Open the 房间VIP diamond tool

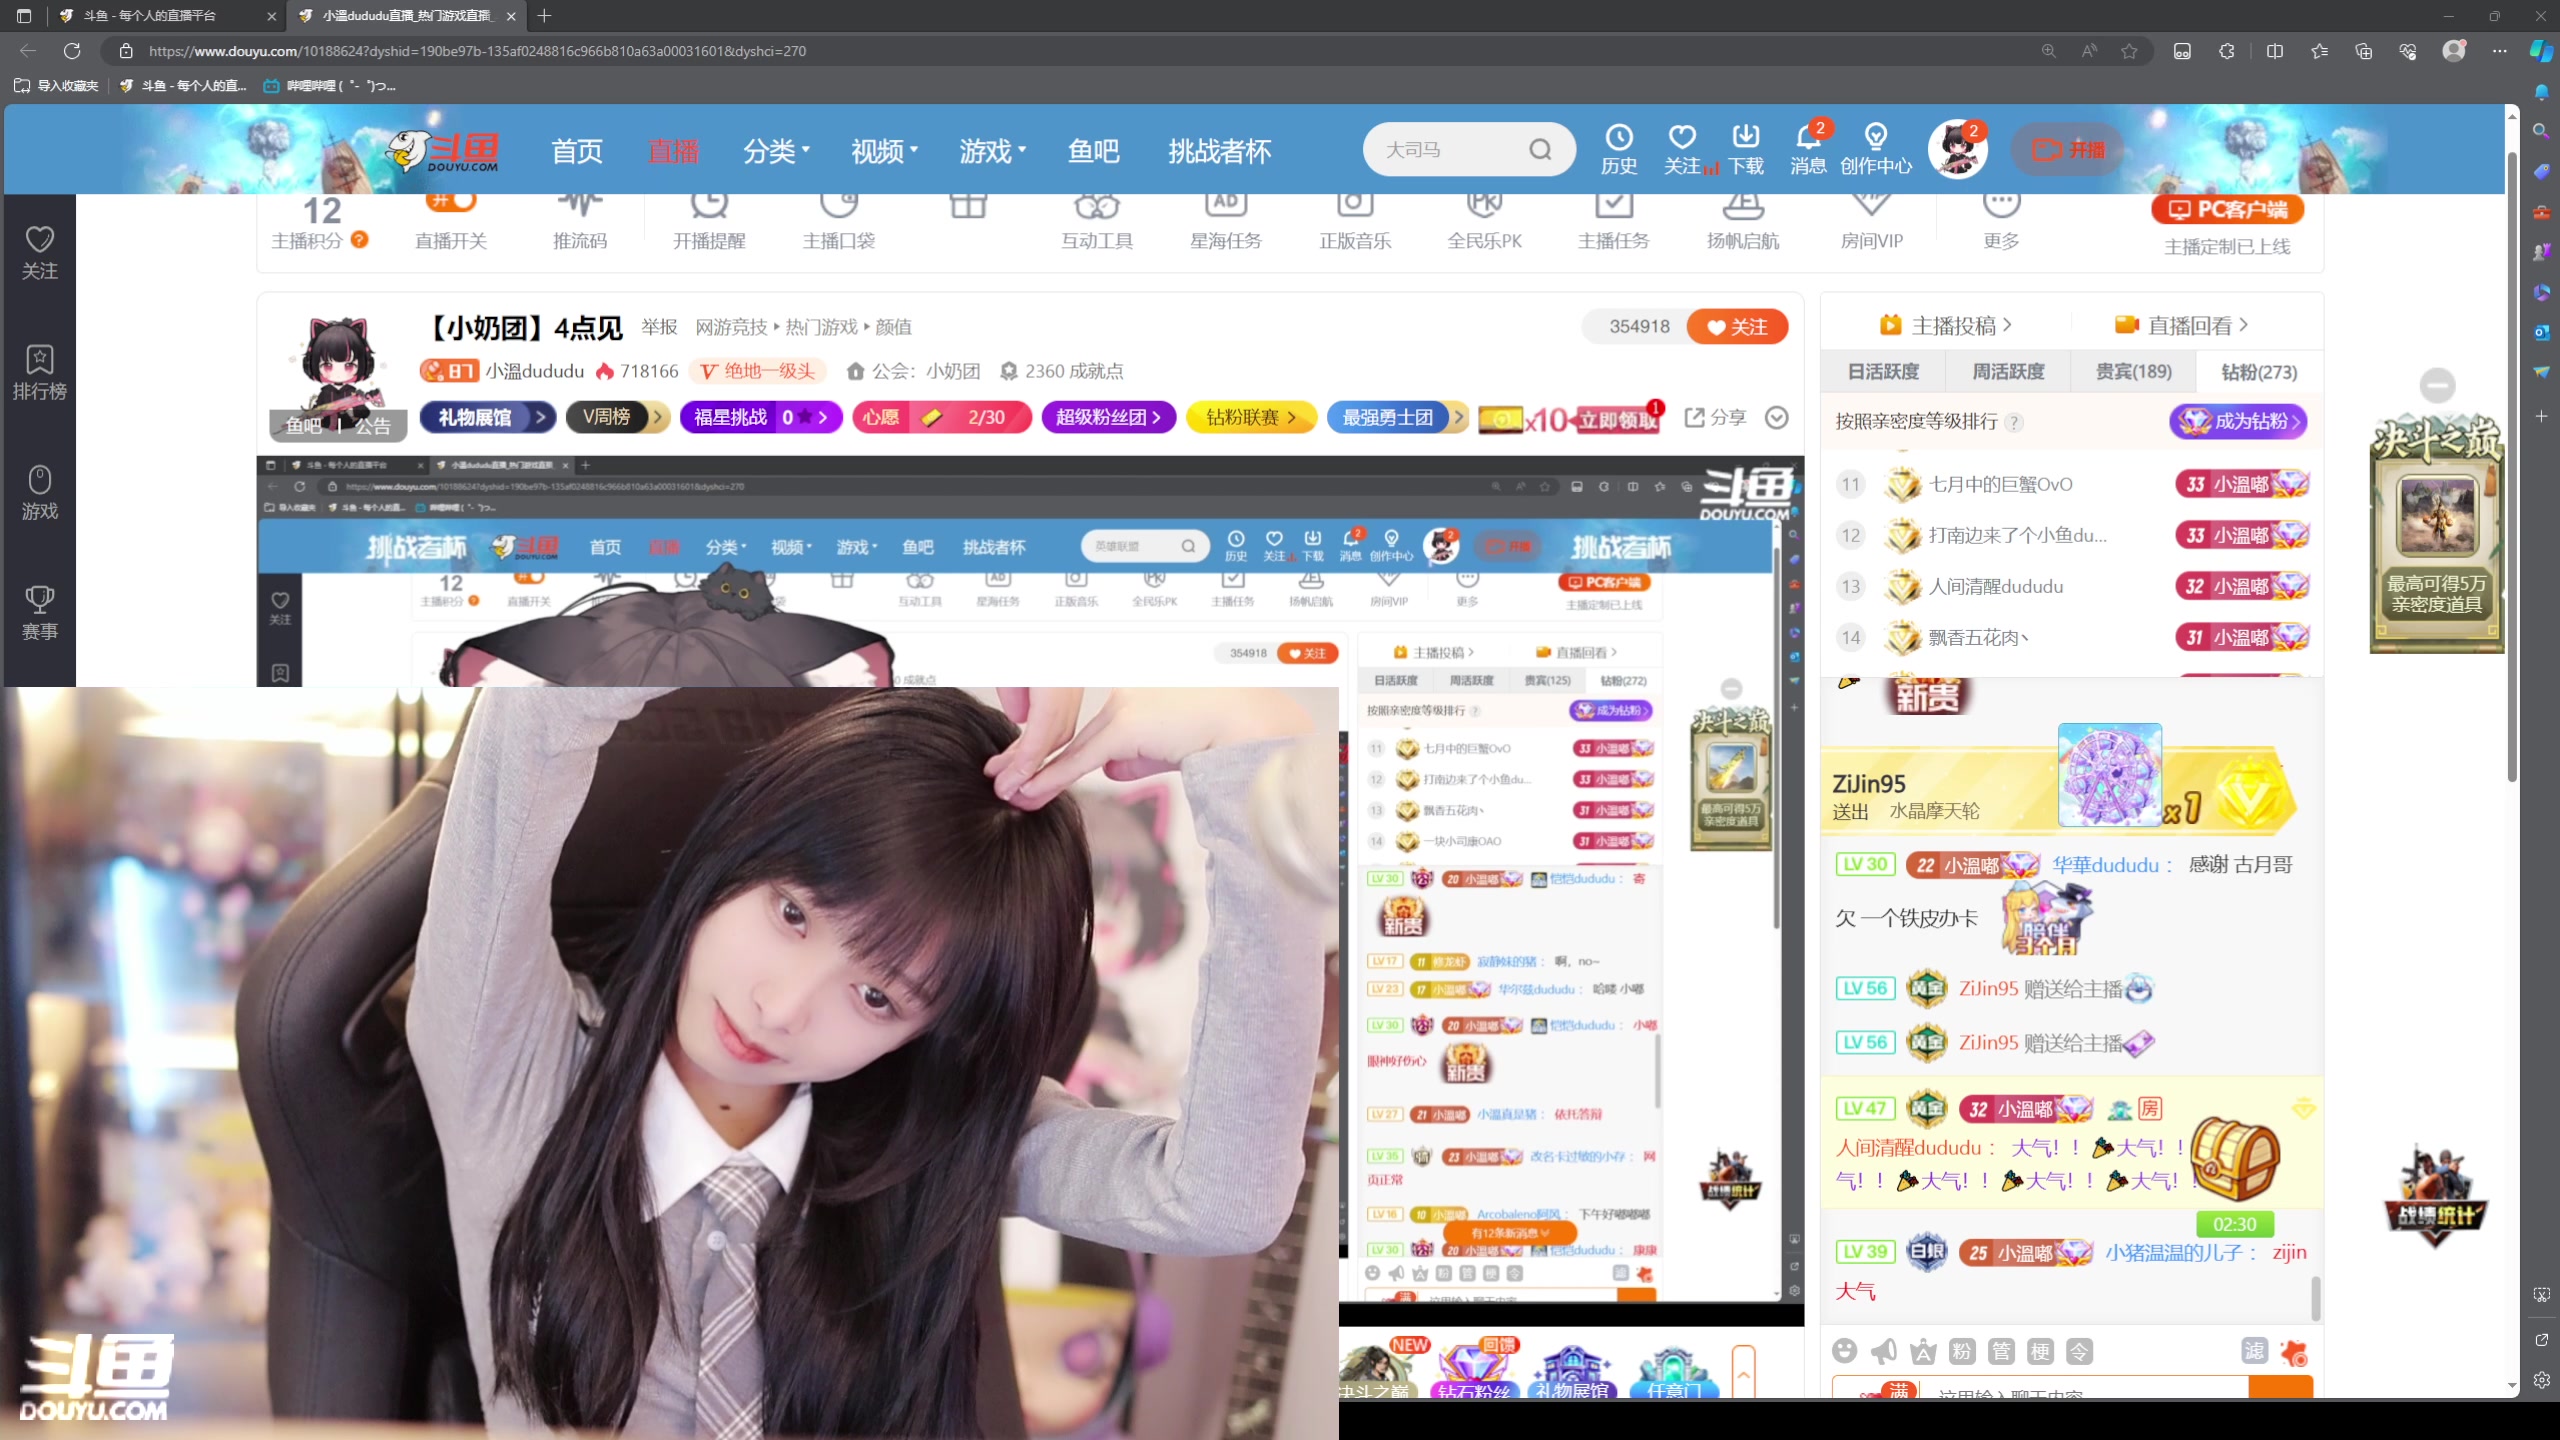coord(1871,223)
